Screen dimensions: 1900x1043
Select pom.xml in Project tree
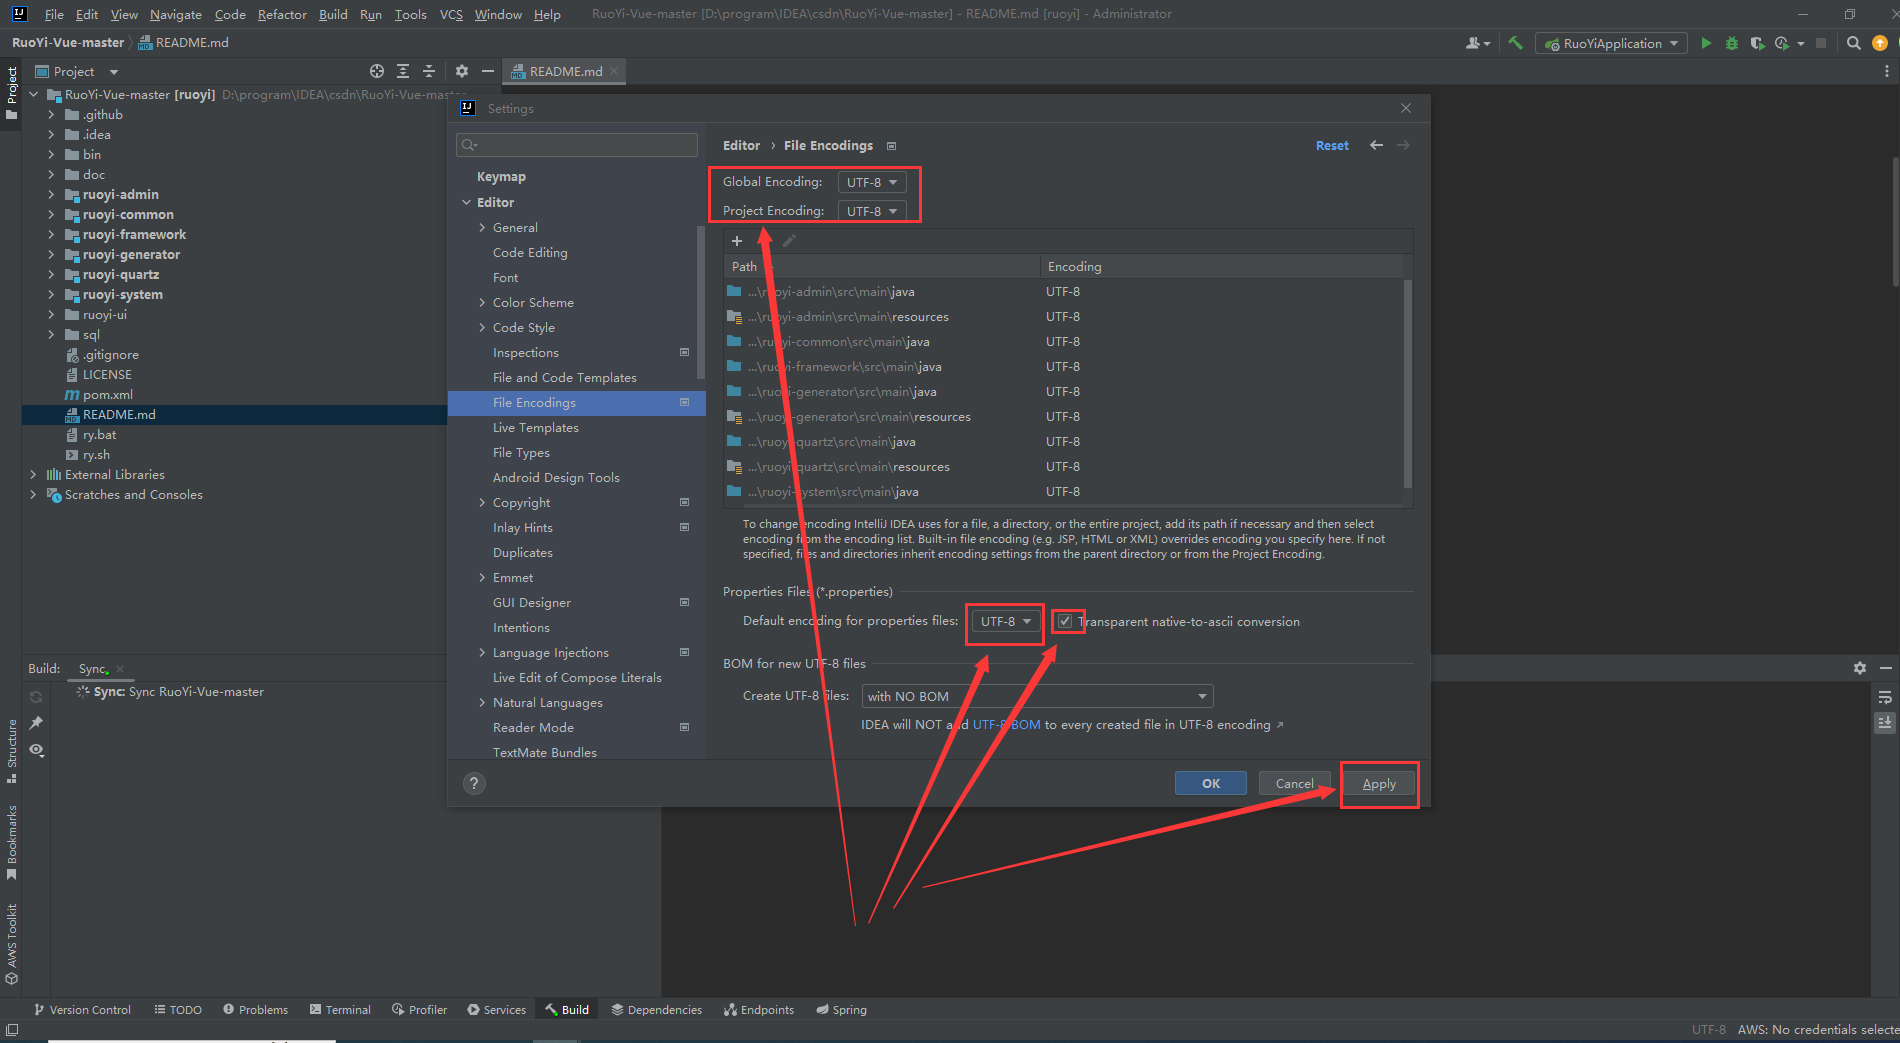tap(107, 395)
